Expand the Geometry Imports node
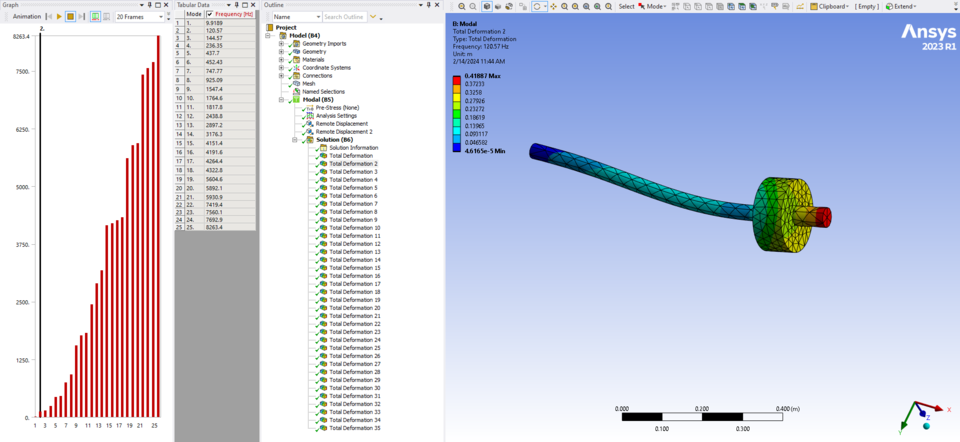 point(282,43)
